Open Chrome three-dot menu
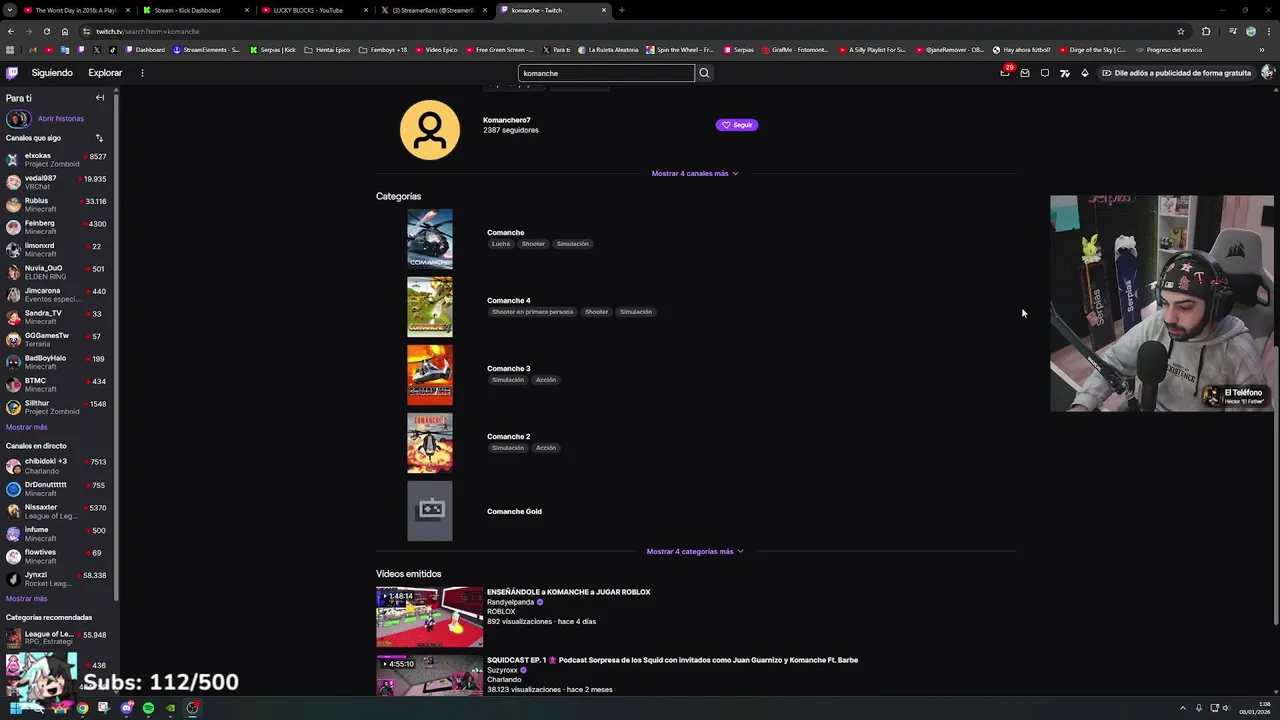Viewport: 1280px width, 720px height. tap(1268, 31)
